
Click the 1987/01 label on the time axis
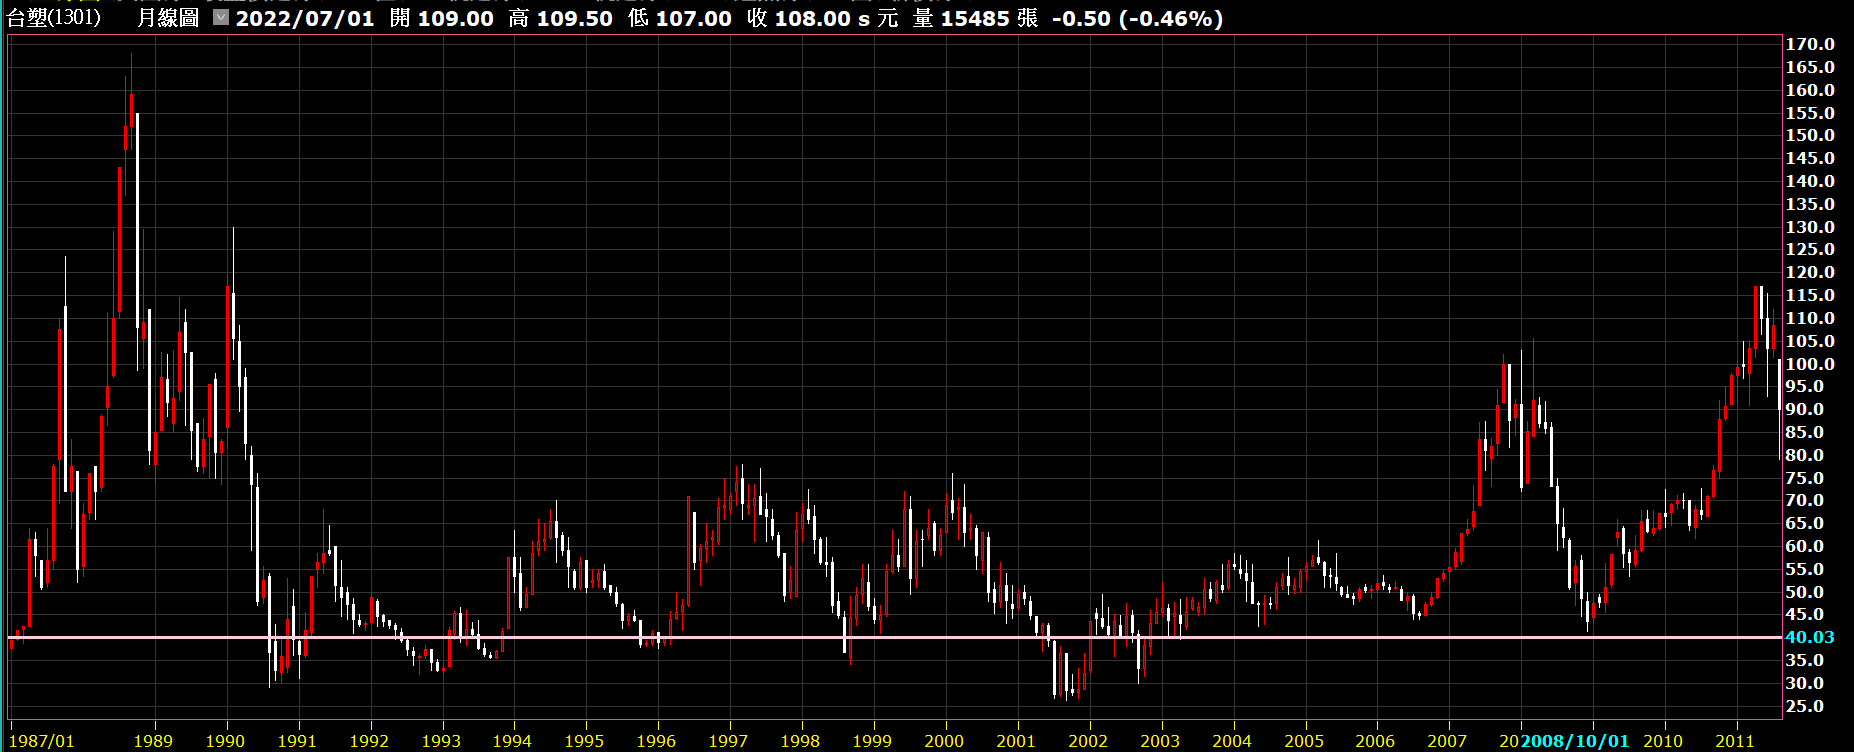(41, 741)
